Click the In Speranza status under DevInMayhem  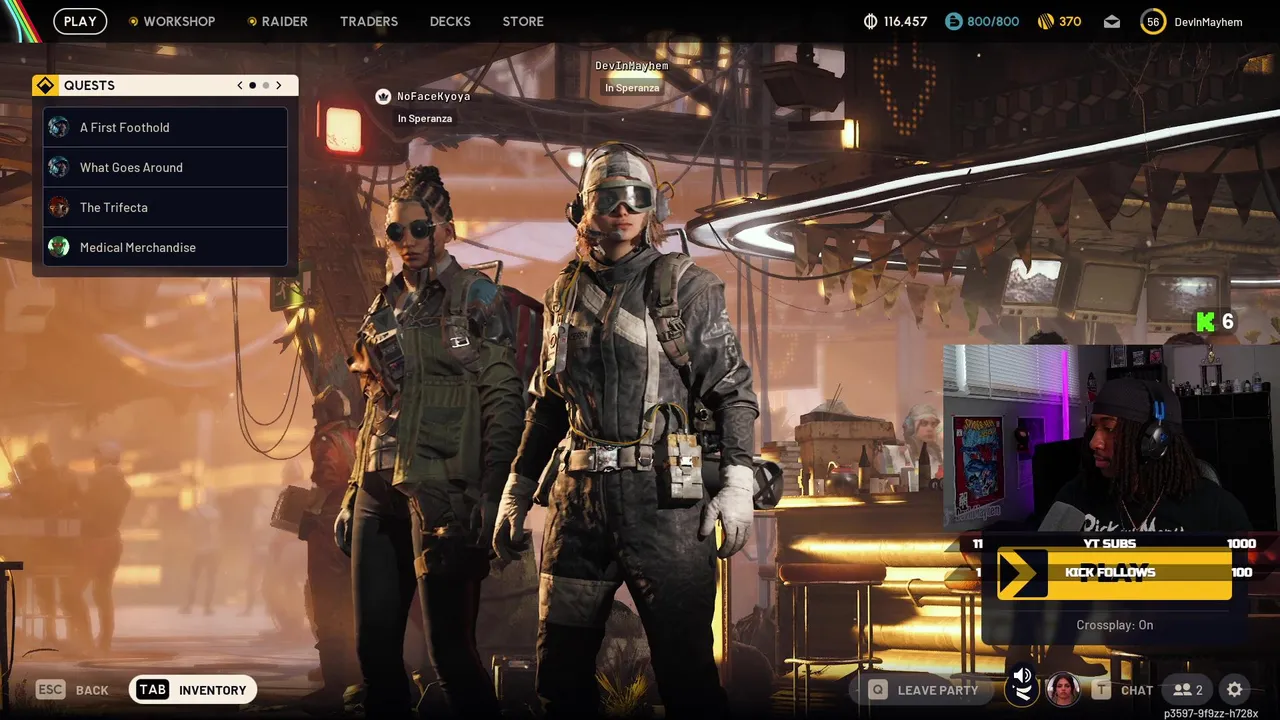632,88
